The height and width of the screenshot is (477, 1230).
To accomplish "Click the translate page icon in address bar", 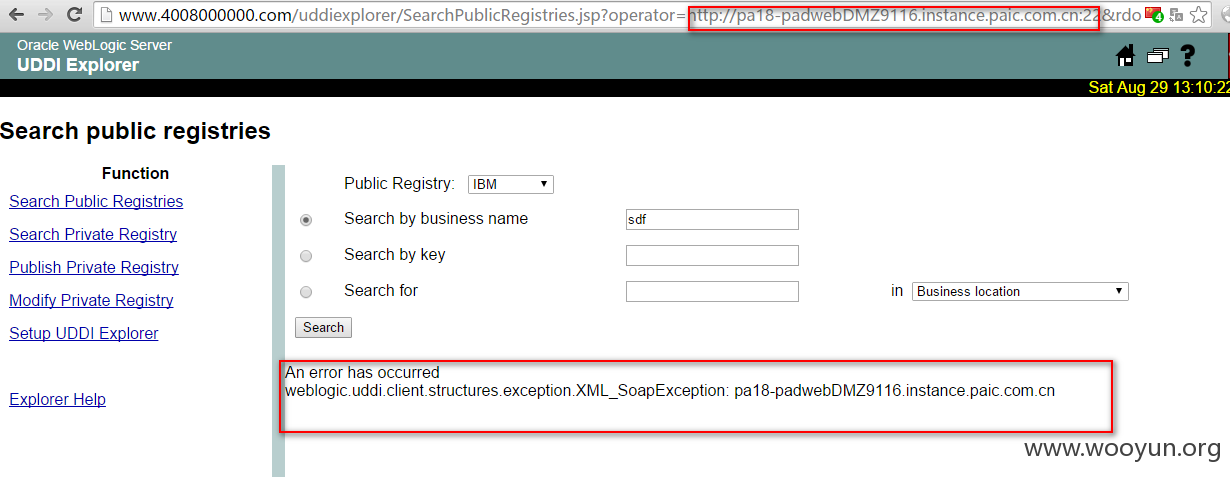I will pos(1177,15).
